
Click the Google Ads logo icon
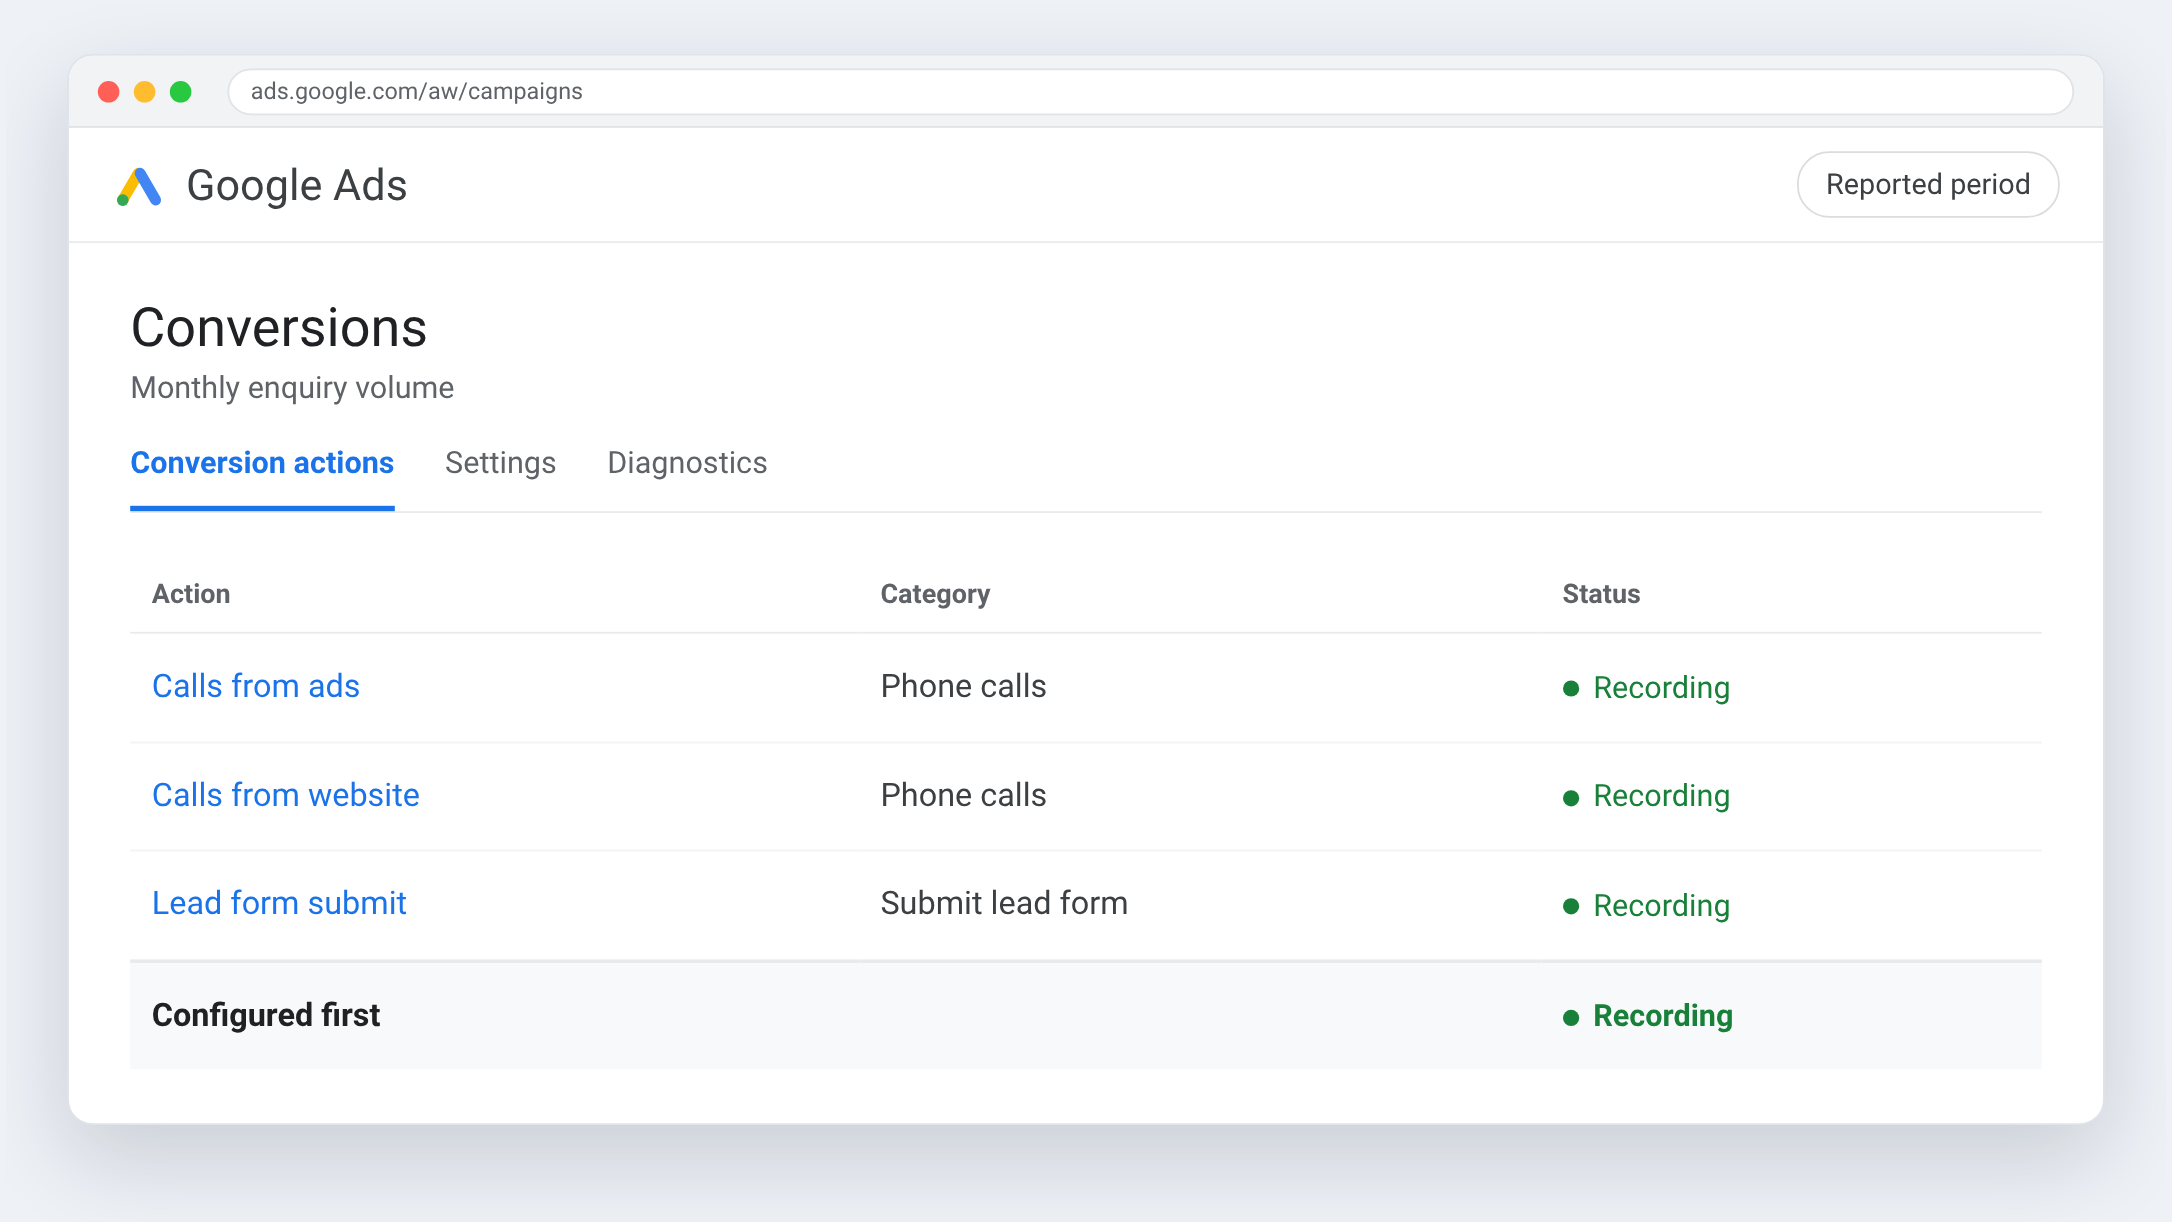(139, 186)
